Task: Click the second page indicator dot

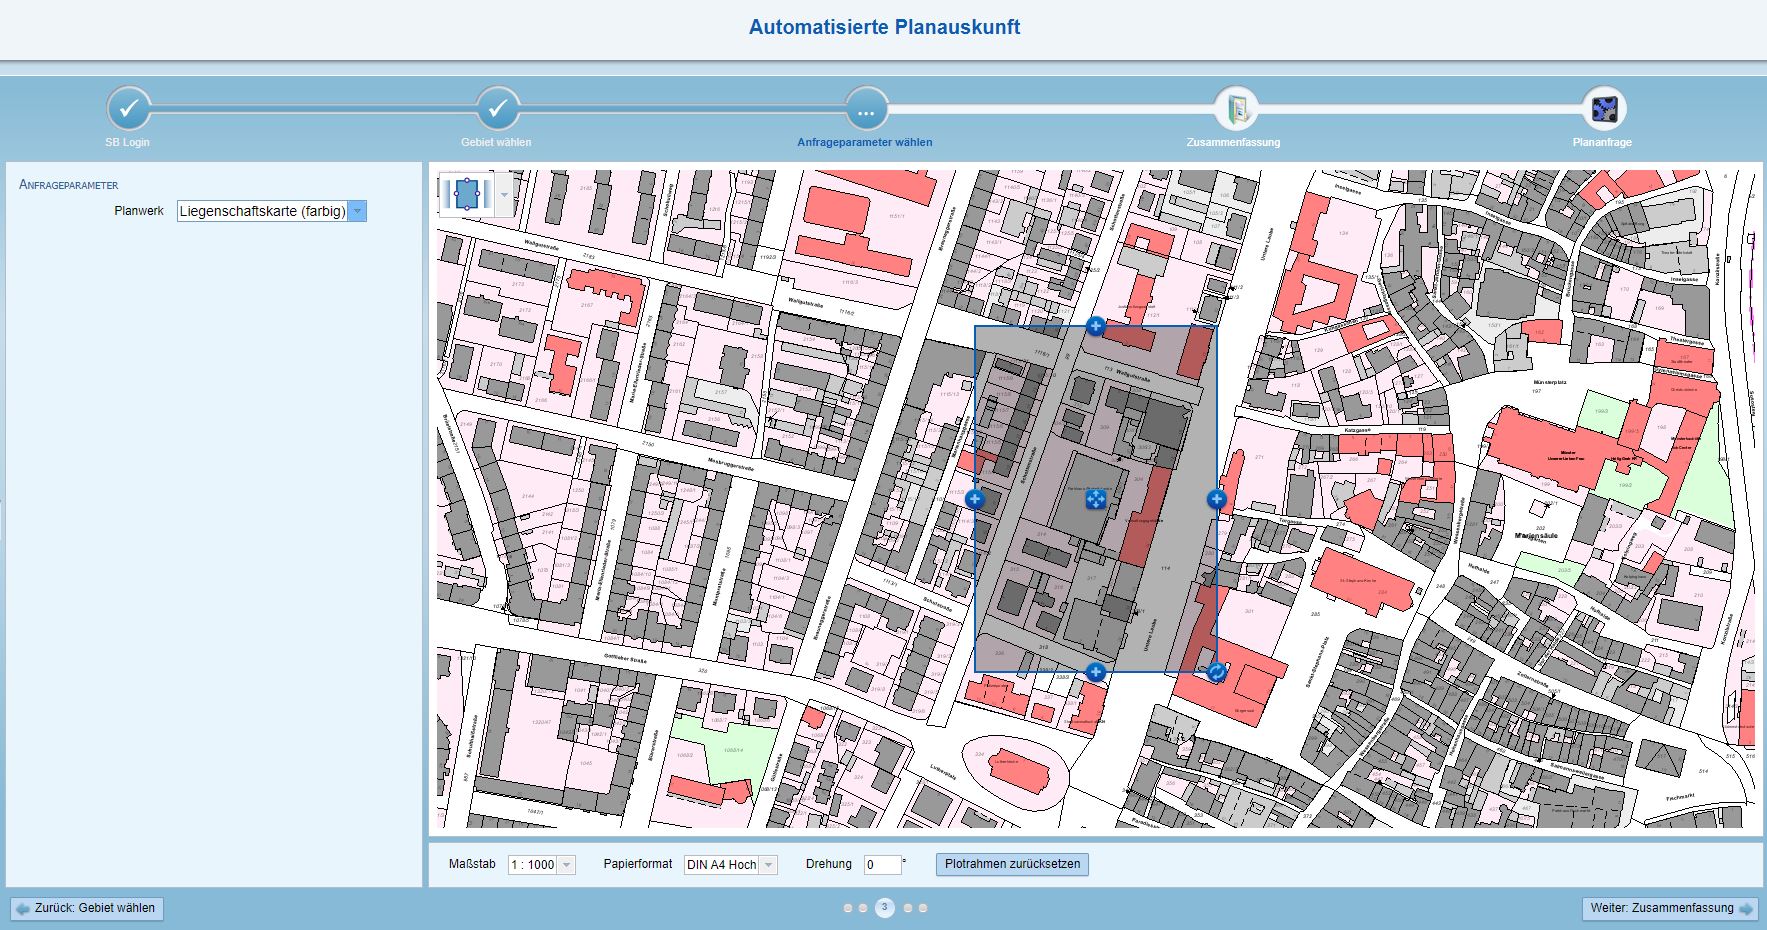Action: click(x=863, y=908)
